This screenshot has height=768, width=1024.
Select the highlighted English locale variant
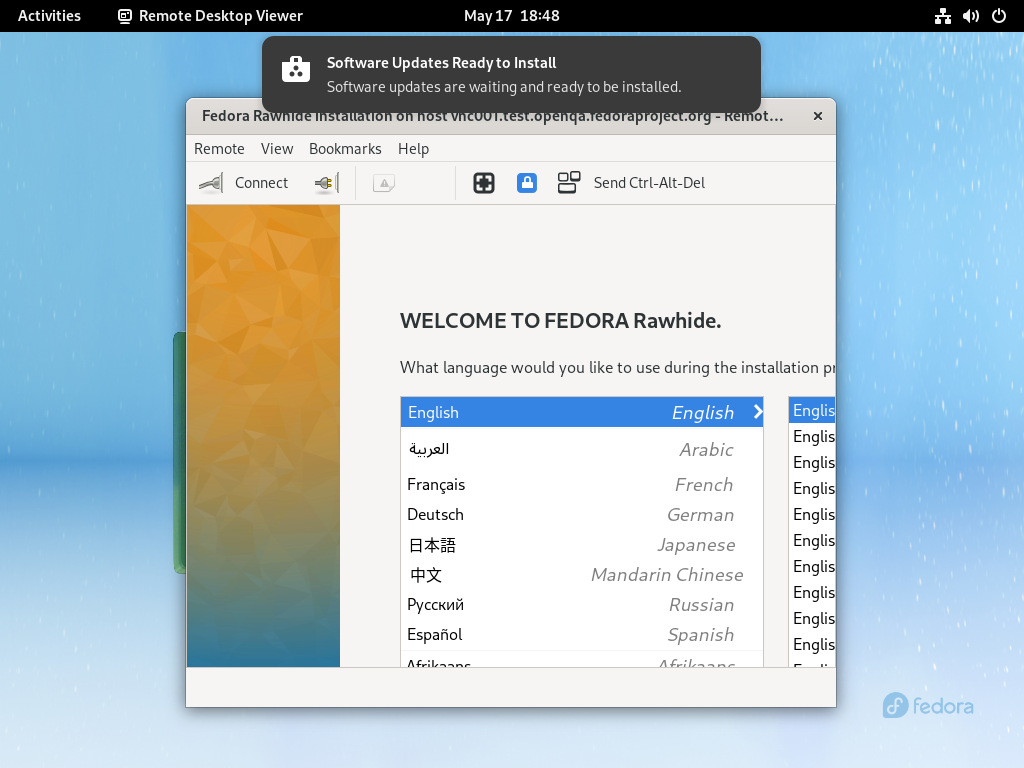pos(812,410)
